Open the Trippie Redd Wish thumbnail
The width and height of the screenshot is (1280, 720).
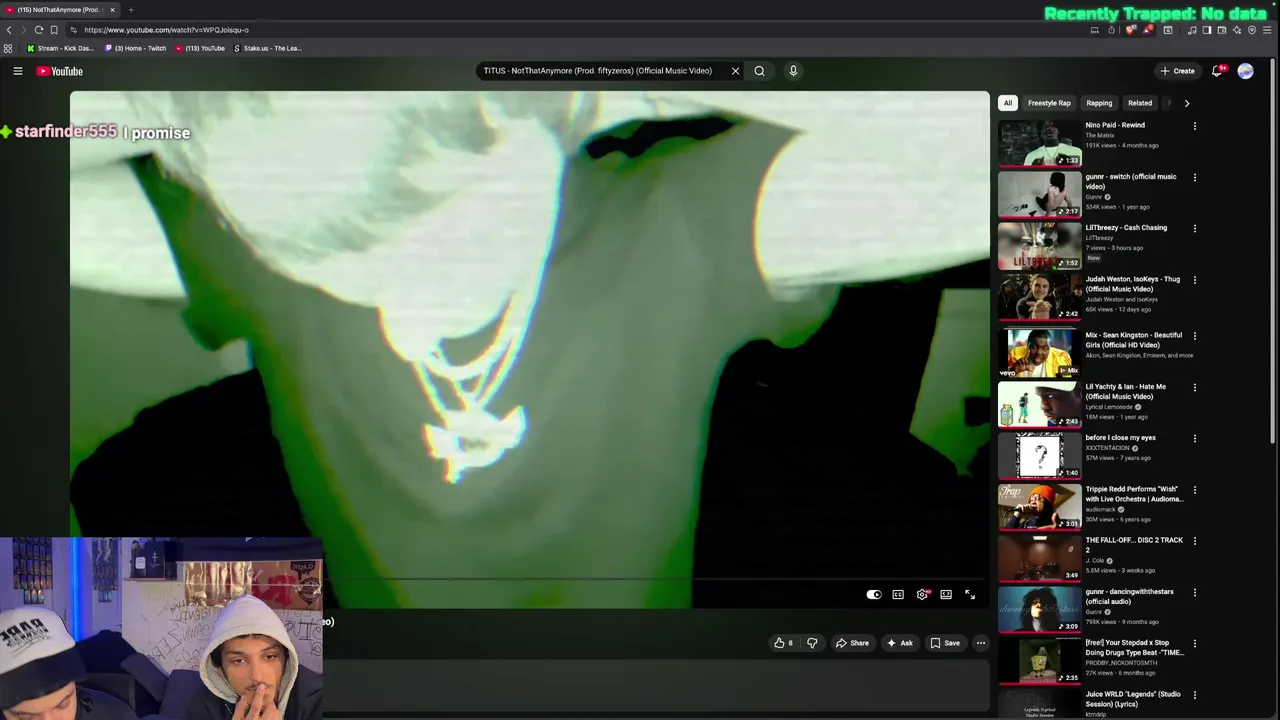point(1039,507)
